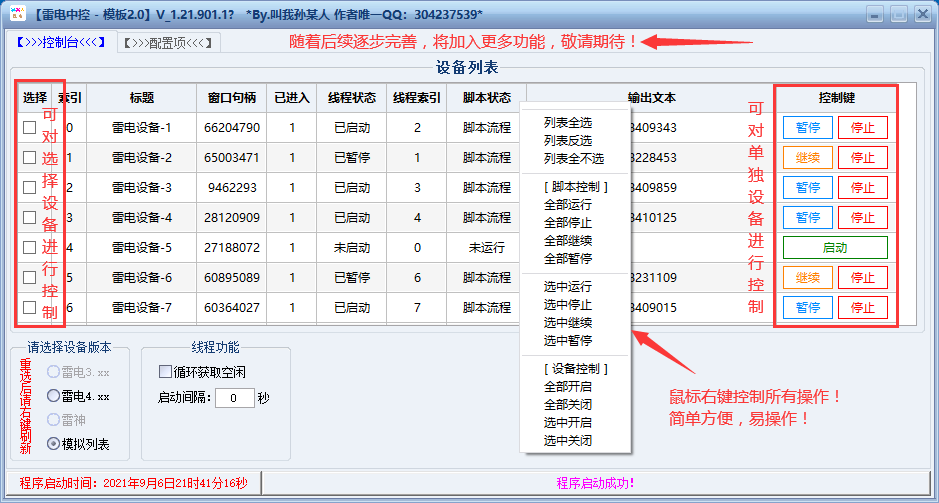
Task: Select the 雷电设备-1 title cell
Action: click(x=142, y=128)
